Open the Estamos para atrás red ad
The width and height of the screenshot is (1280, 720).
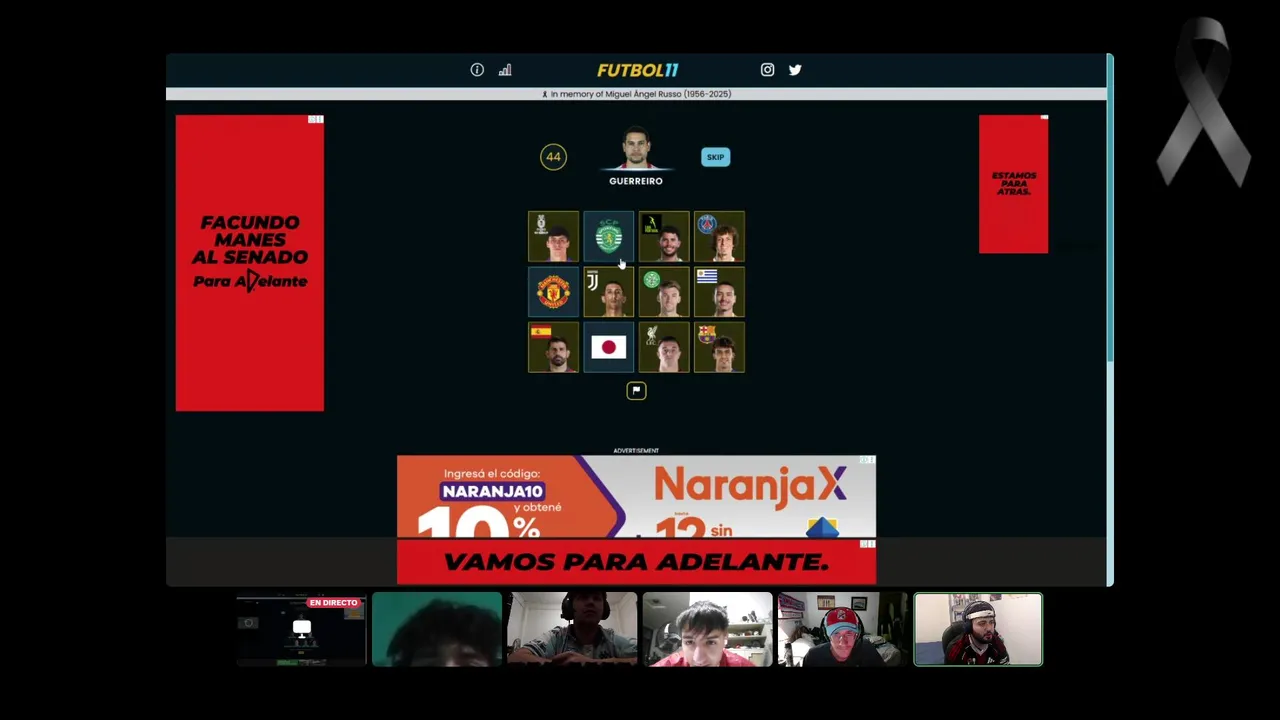[x=1013, y=184]
